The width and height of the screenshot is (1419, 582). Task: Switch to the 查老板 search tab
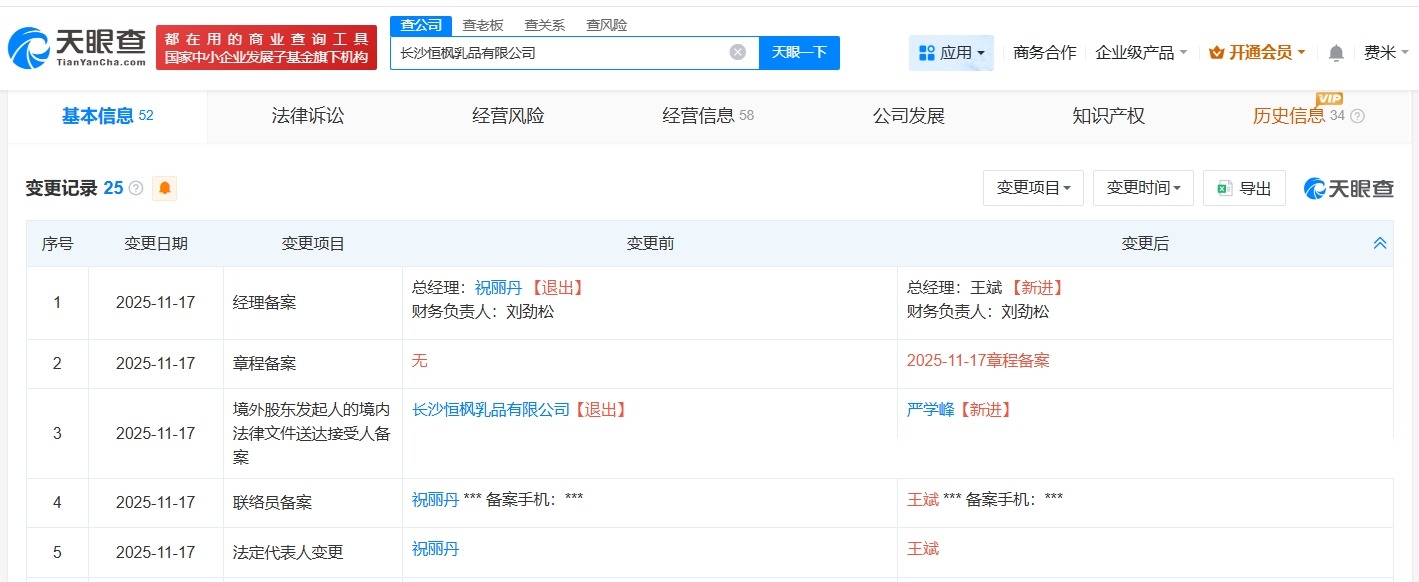pos(483,24)
